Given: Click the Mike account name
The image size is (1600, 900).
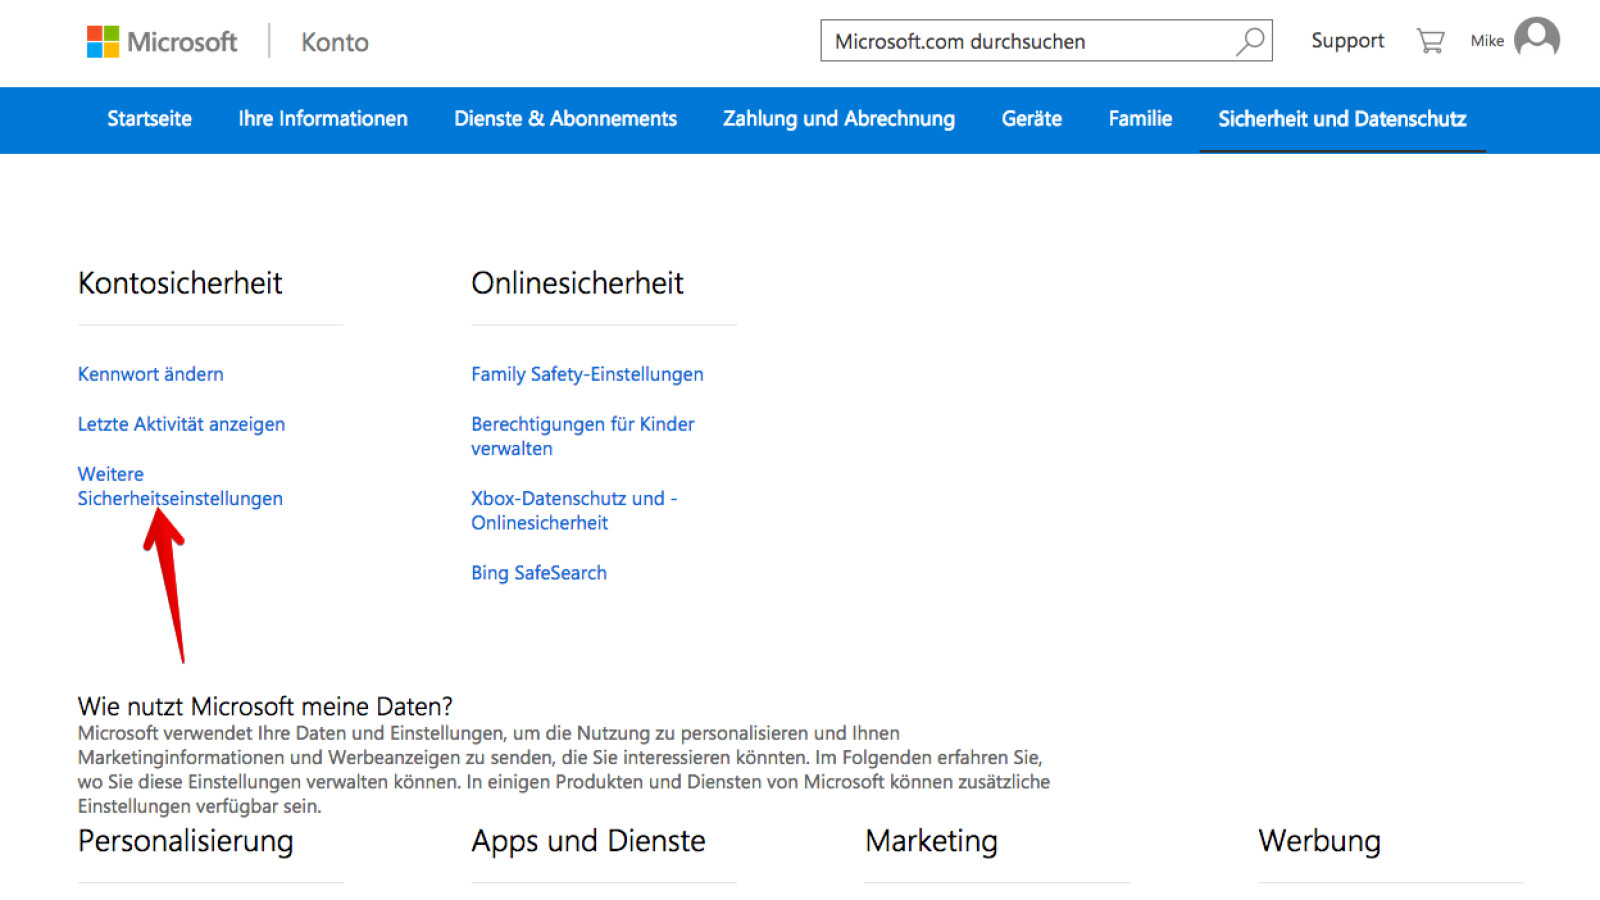Looking at the screenshot, I should tap(1487, 41).
